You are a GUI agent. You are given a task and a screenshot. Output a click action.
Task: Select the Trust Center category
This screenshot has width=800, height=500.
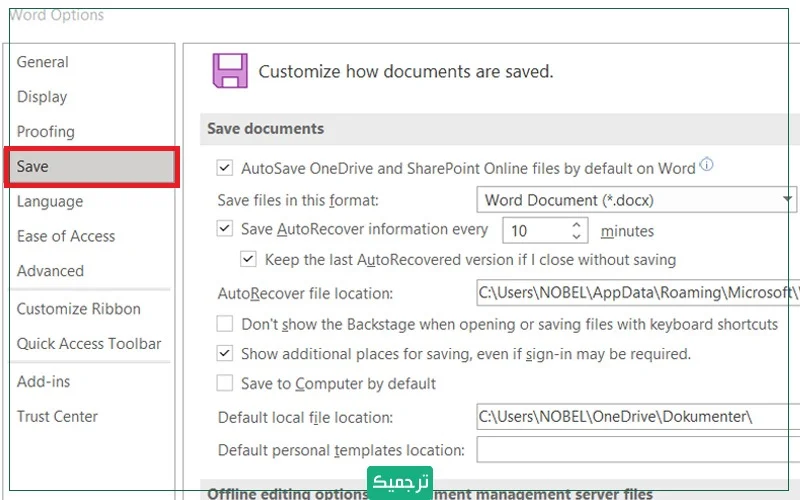[58, 416]
